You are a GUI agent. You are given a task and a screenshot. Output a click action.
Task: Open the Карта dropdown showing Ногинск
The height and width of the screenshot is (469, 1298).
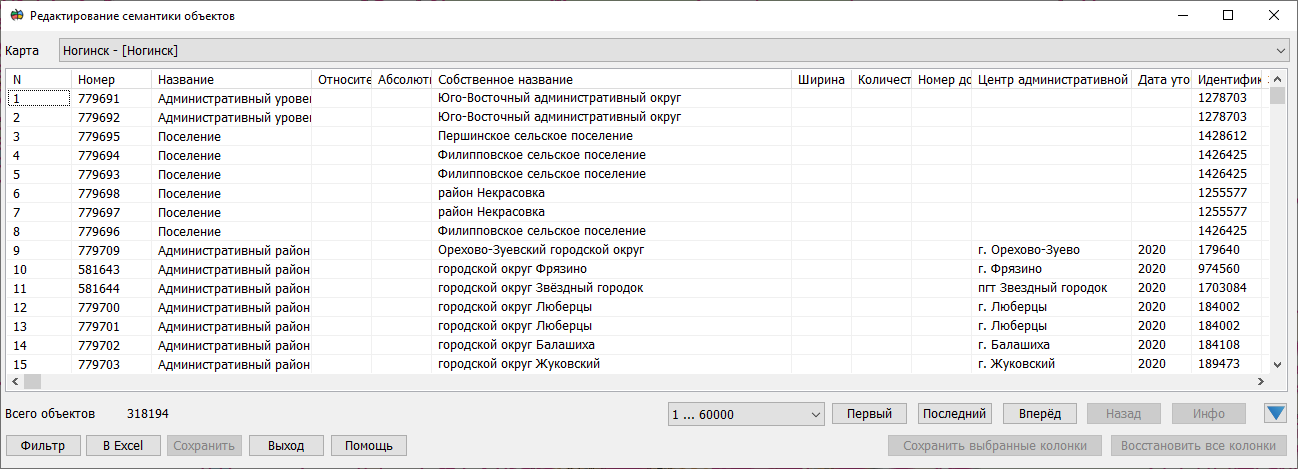pyautogui.click(x=674, y=50)
